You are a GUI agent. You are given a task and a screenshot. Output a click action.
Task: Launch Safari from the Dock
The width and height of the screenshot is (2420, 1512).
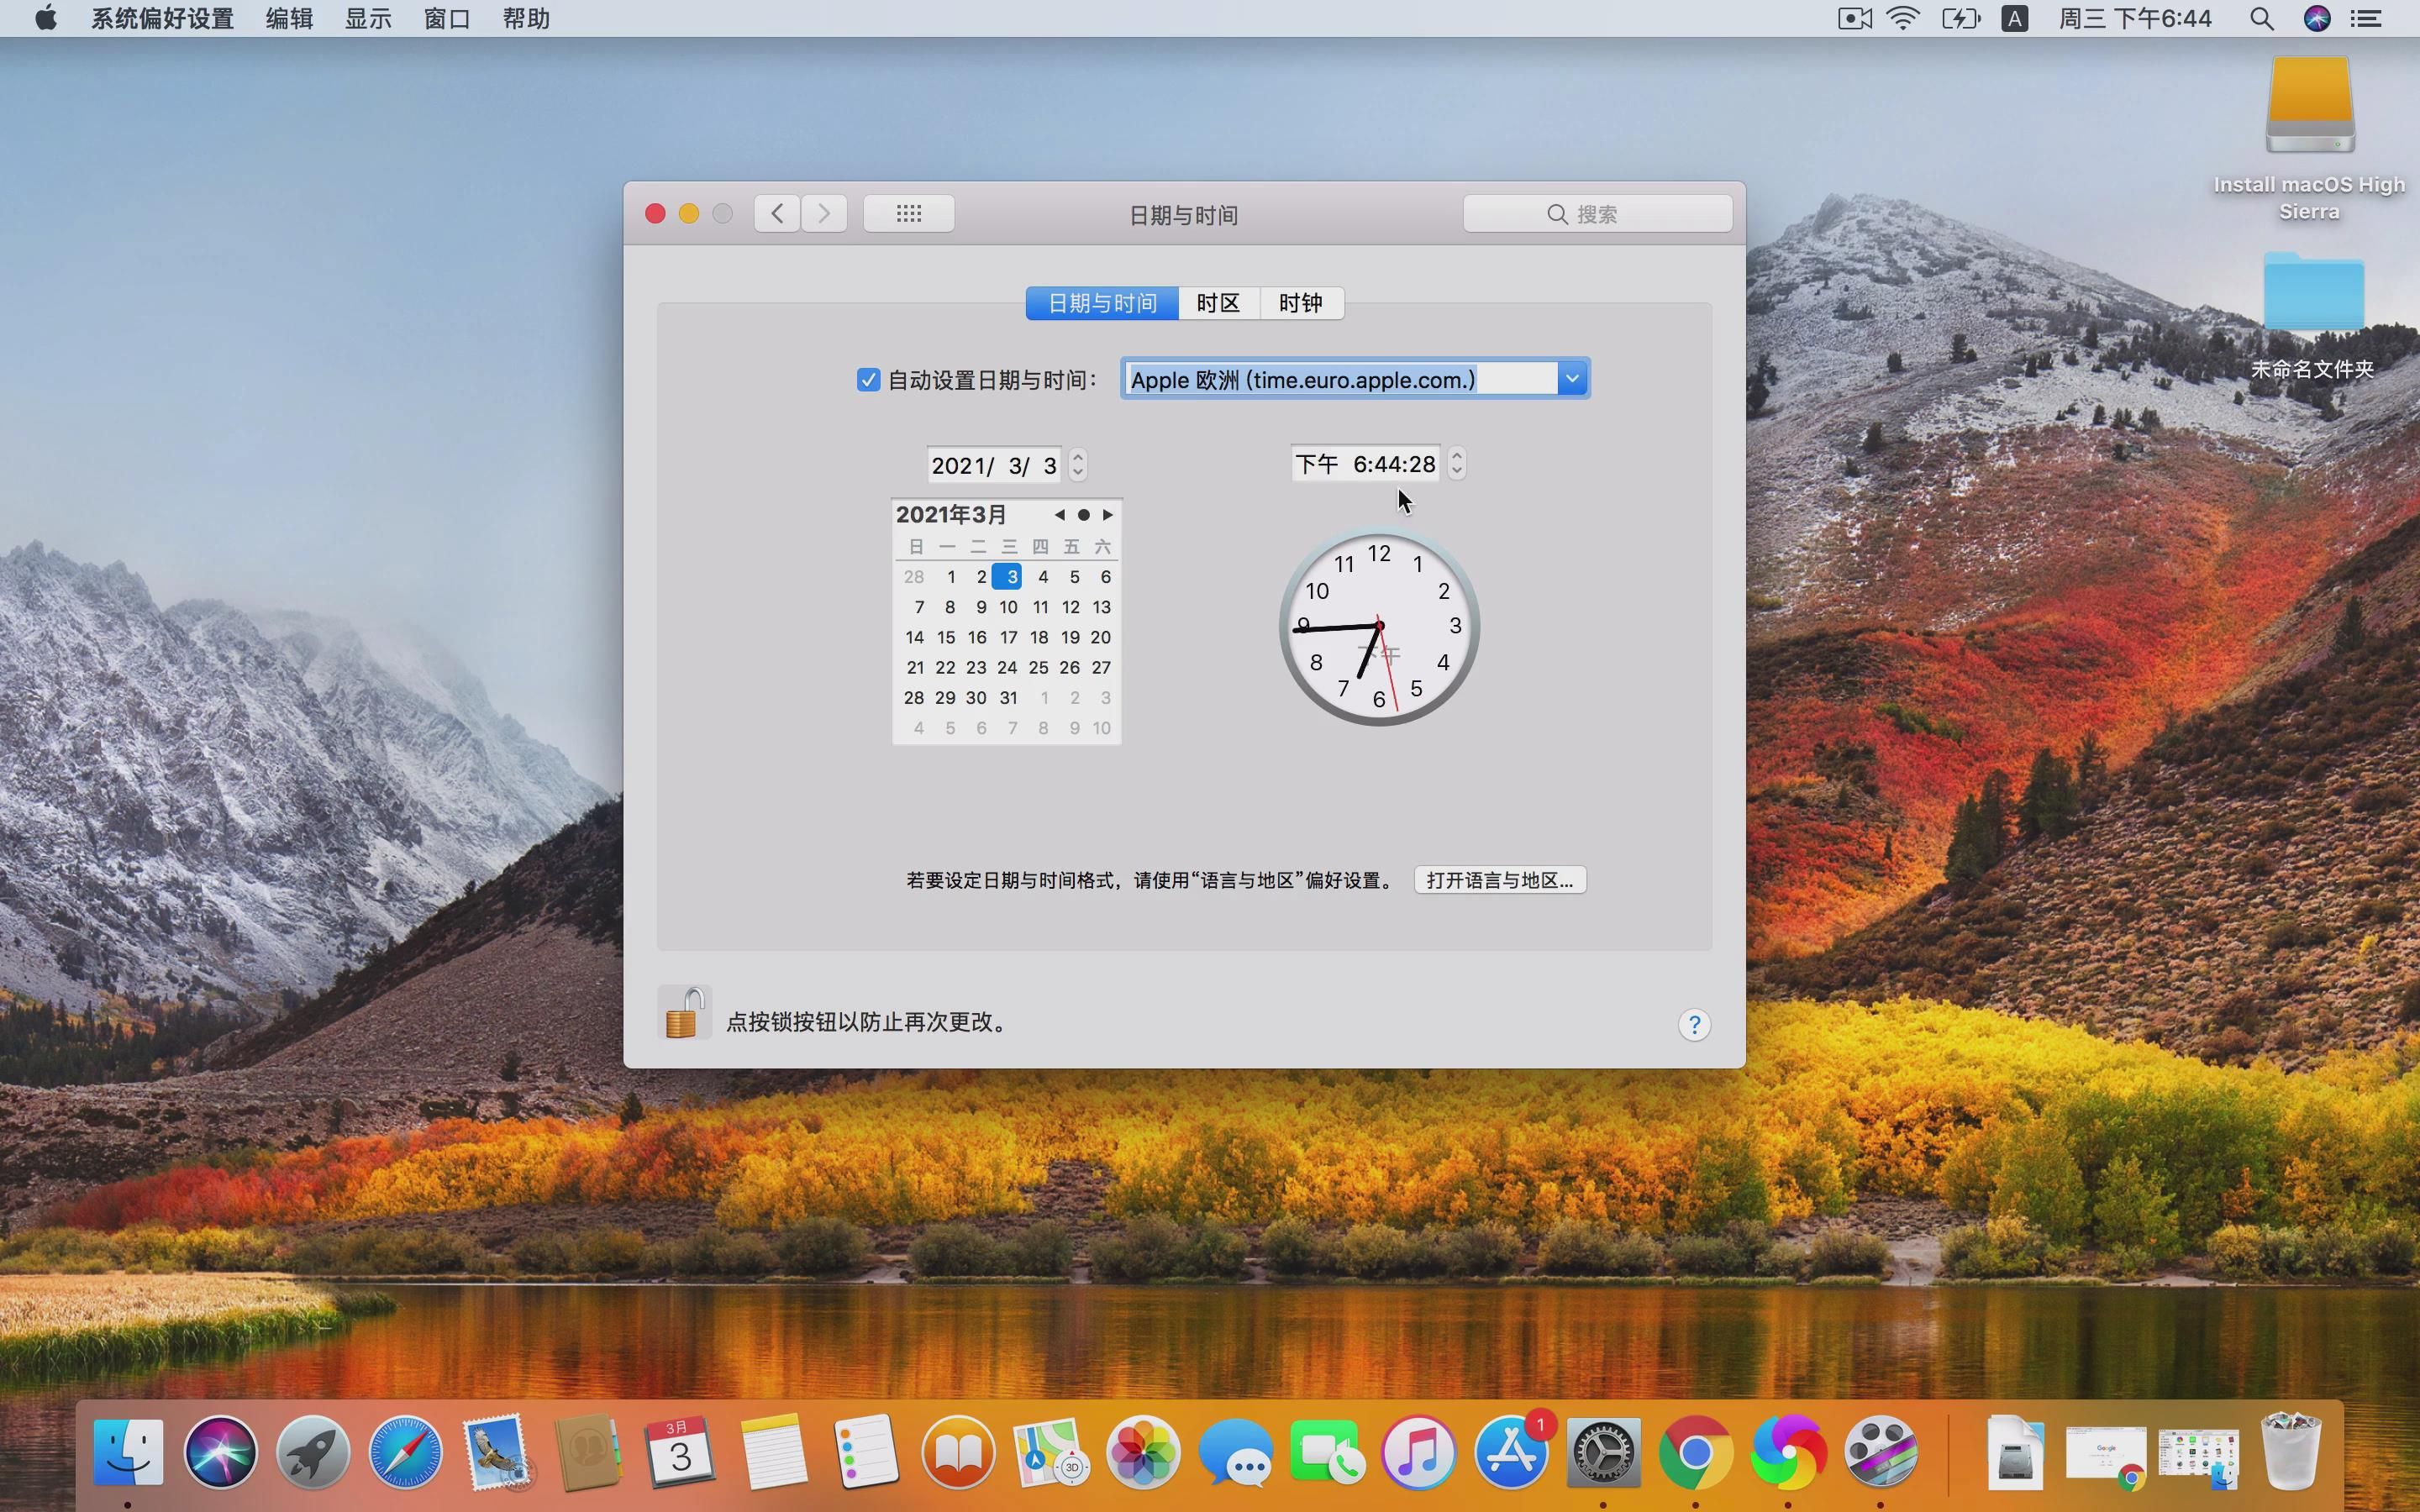[x=404, y=1452]
